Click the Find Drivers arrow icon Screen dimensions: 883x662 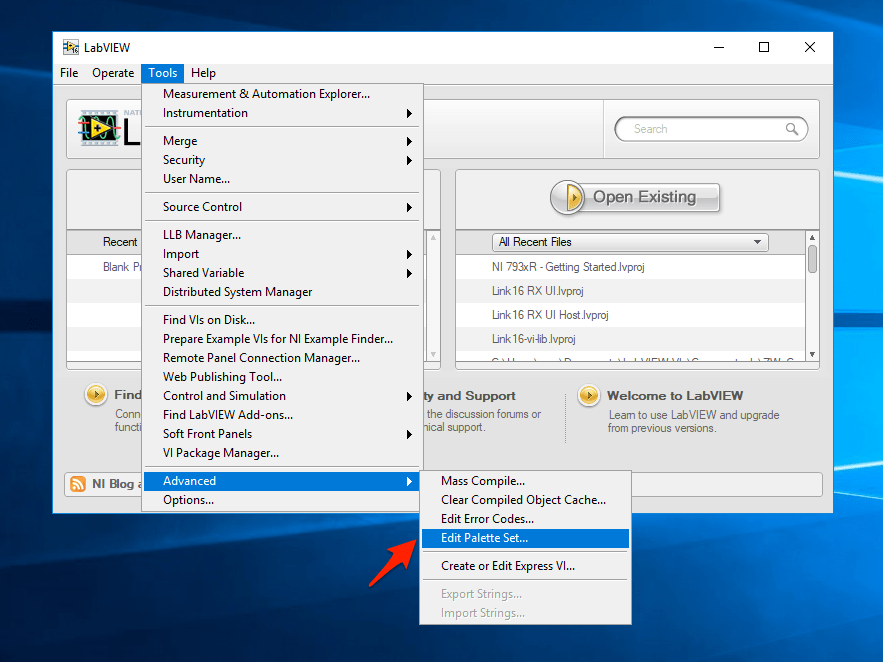96,395
